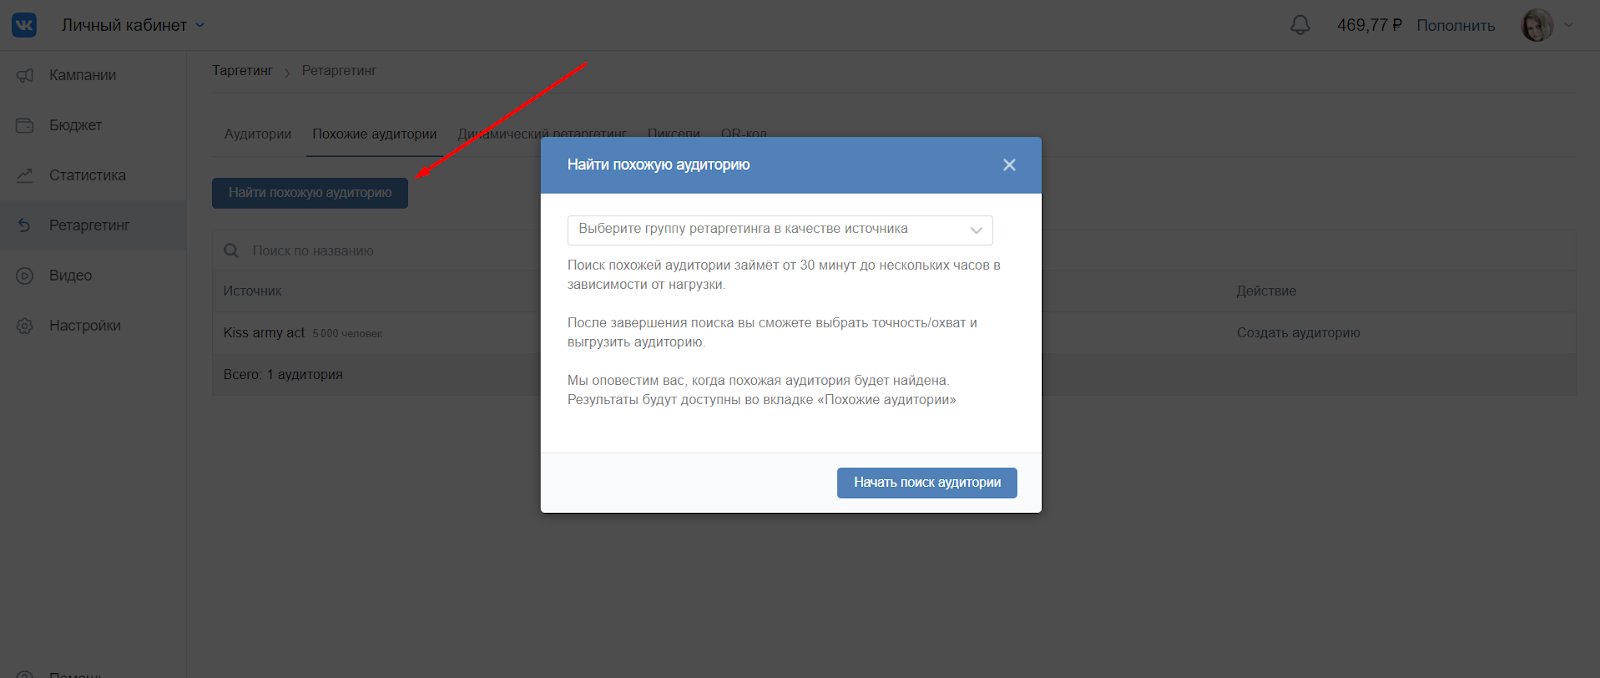
Task: Expand the profile menu chevron beside avatar
Action: (x=1568, y=25)
